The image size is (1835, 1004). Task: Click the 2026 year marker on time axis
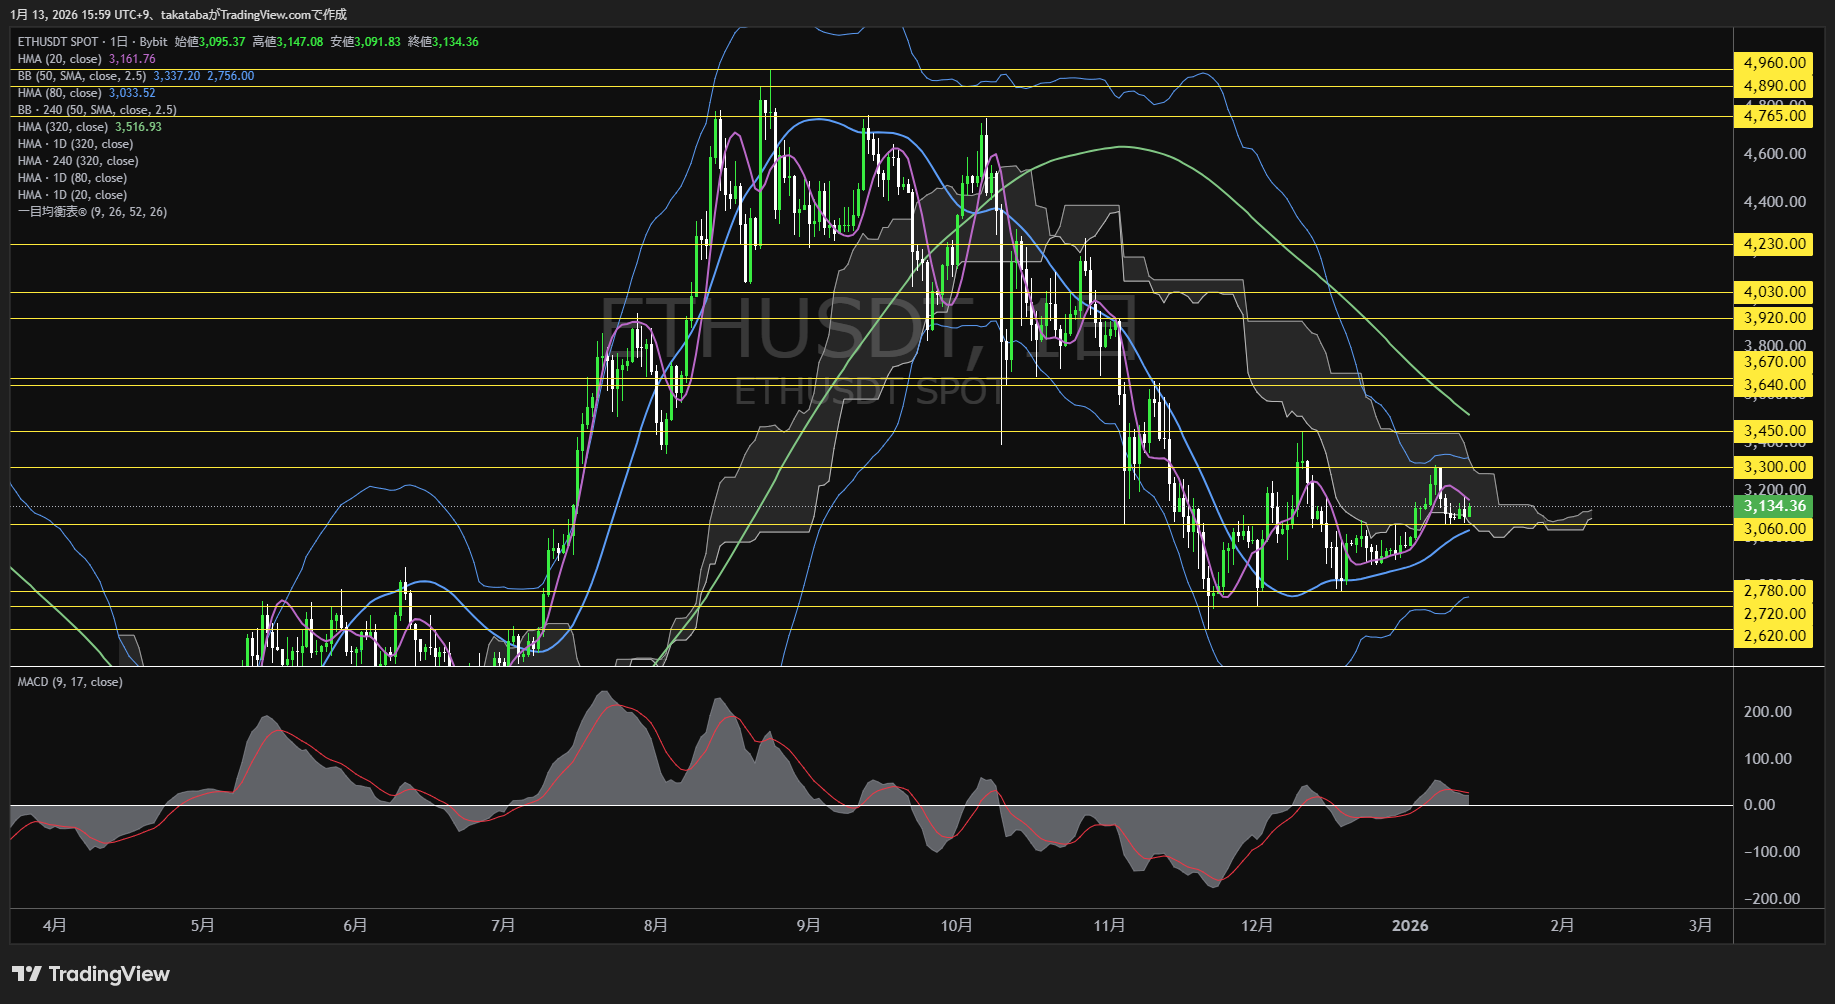(x=1410, y=926)
